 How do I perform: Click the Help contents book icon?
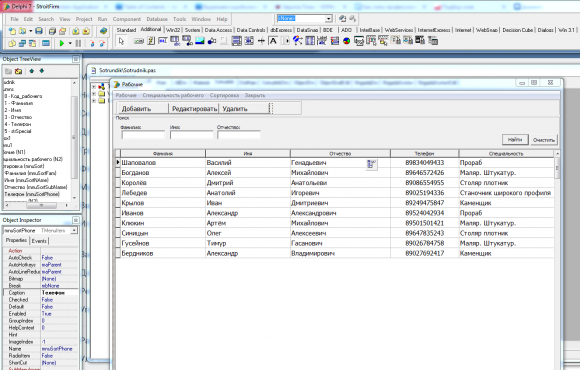point(103,31)
